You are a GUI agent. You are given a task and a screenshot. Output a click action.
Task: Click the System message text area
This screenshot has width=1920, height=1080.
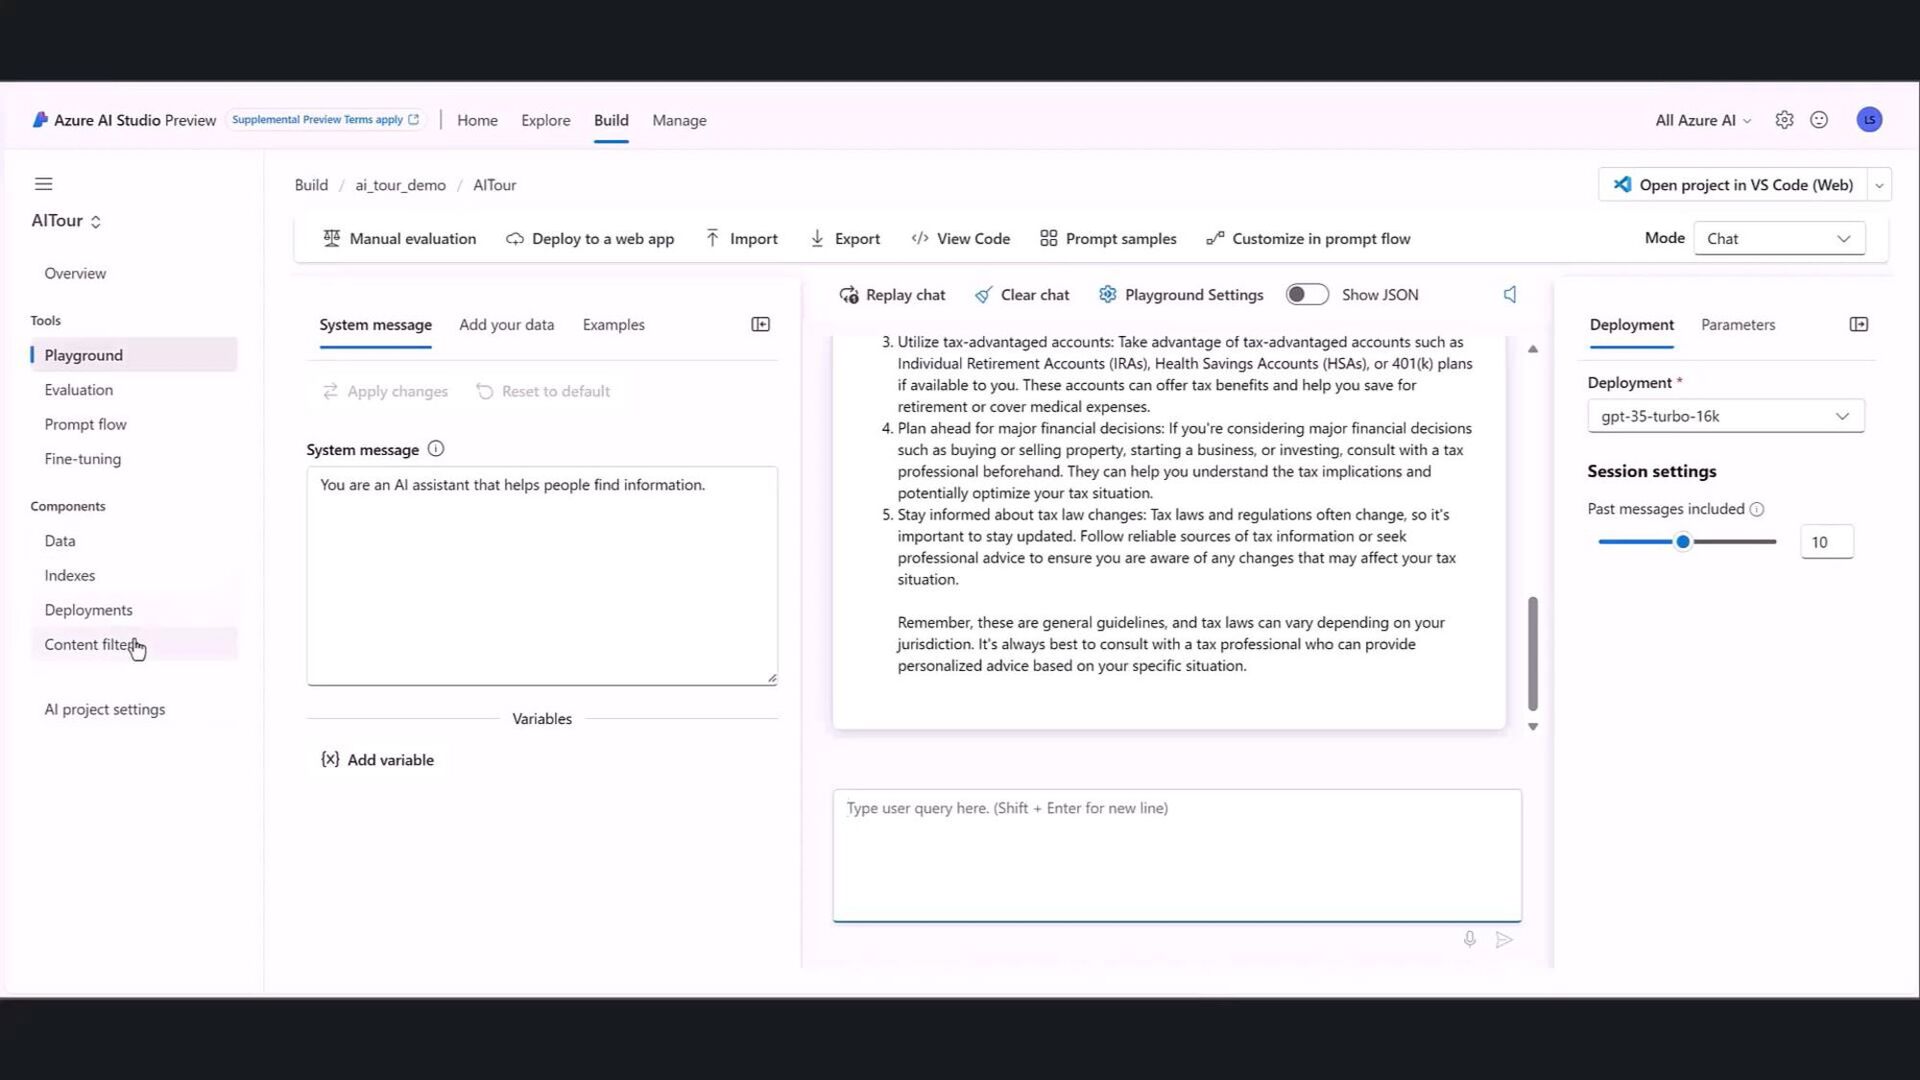tap(542, 575)
